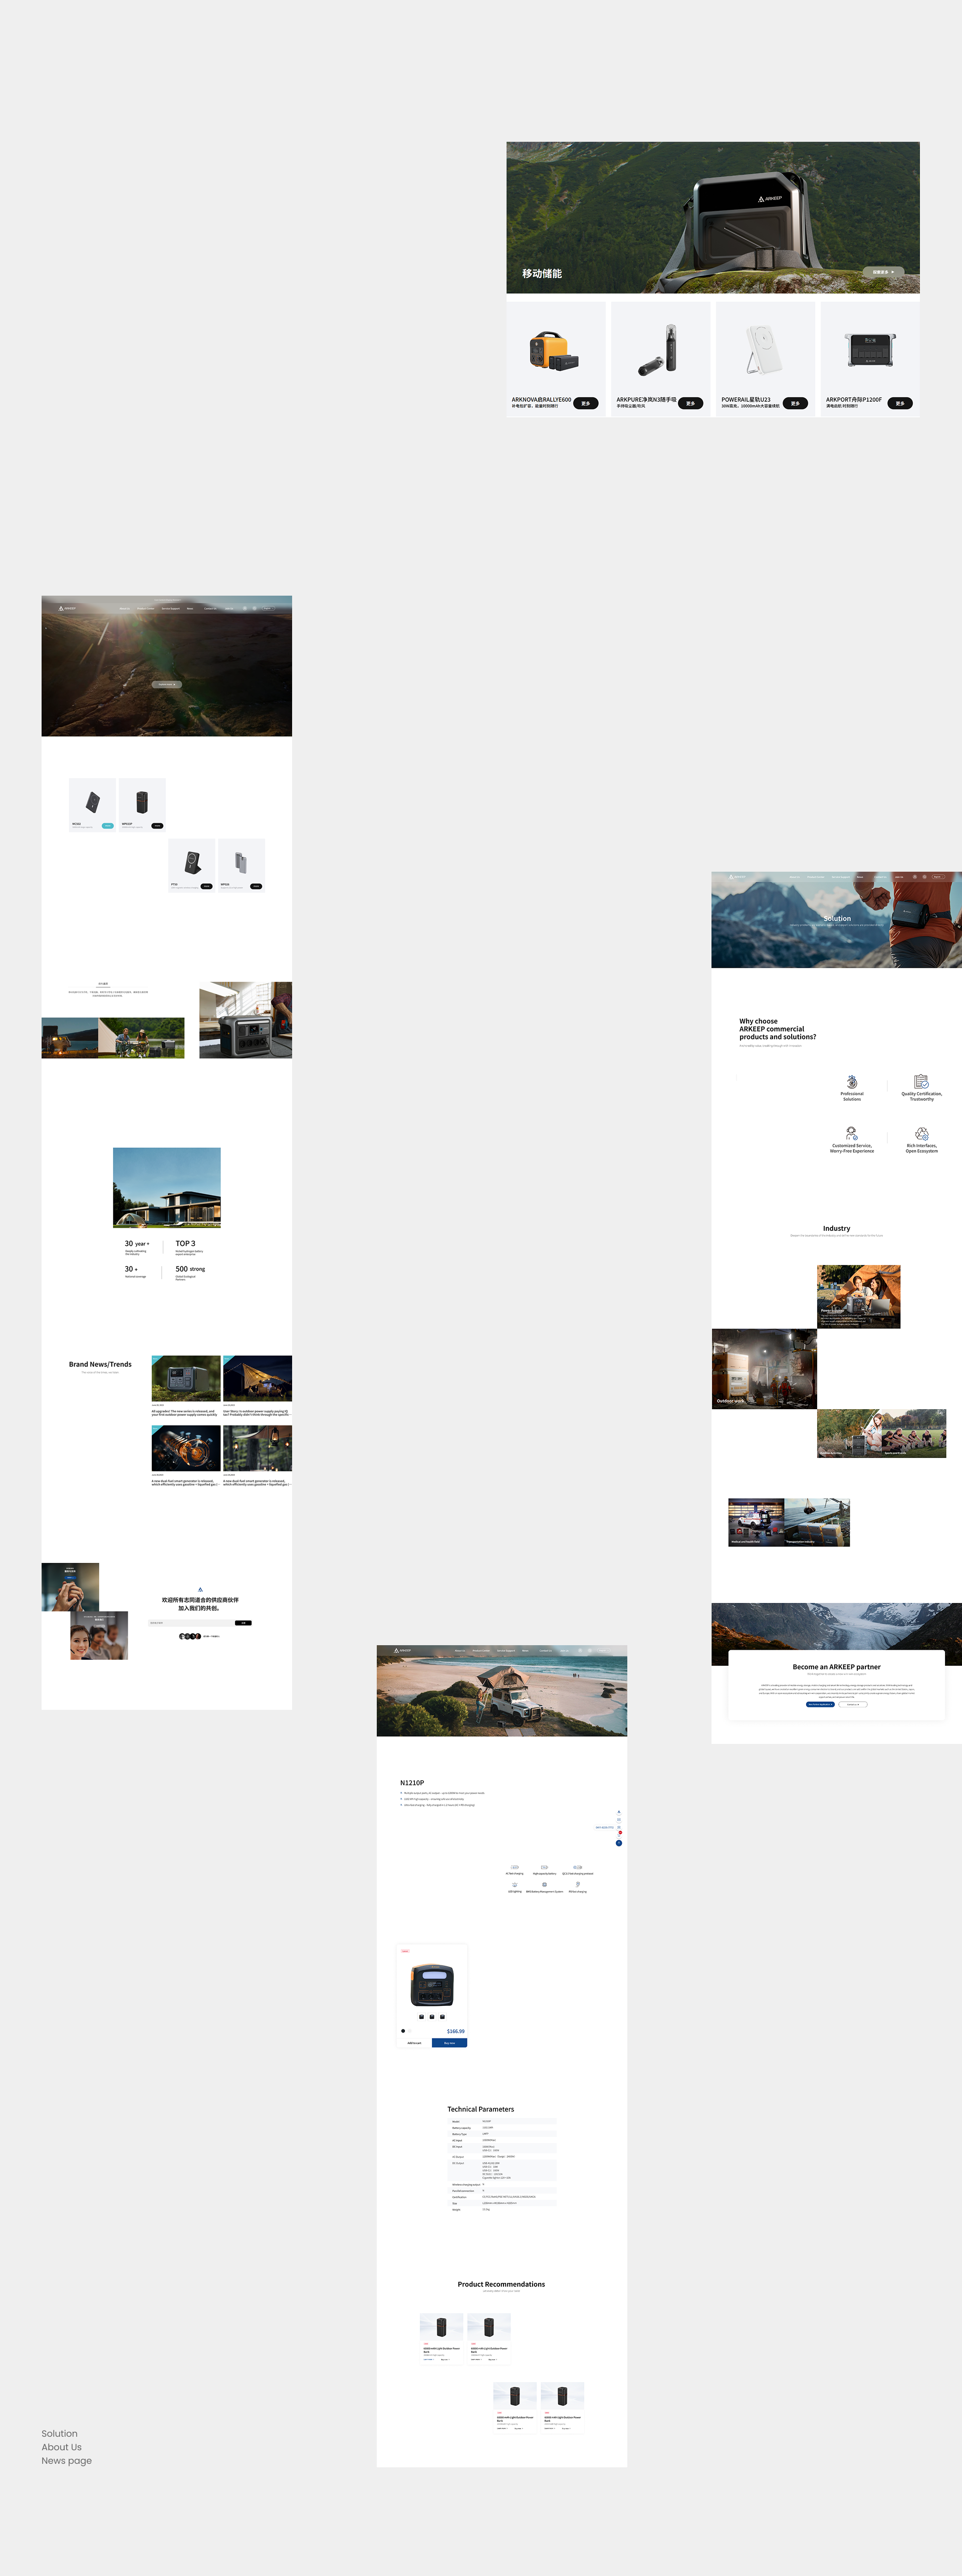Open the English language dropdown on Solution page
Image resolution: width=962 pixels, height=2576 pixels.
[938, 877]
